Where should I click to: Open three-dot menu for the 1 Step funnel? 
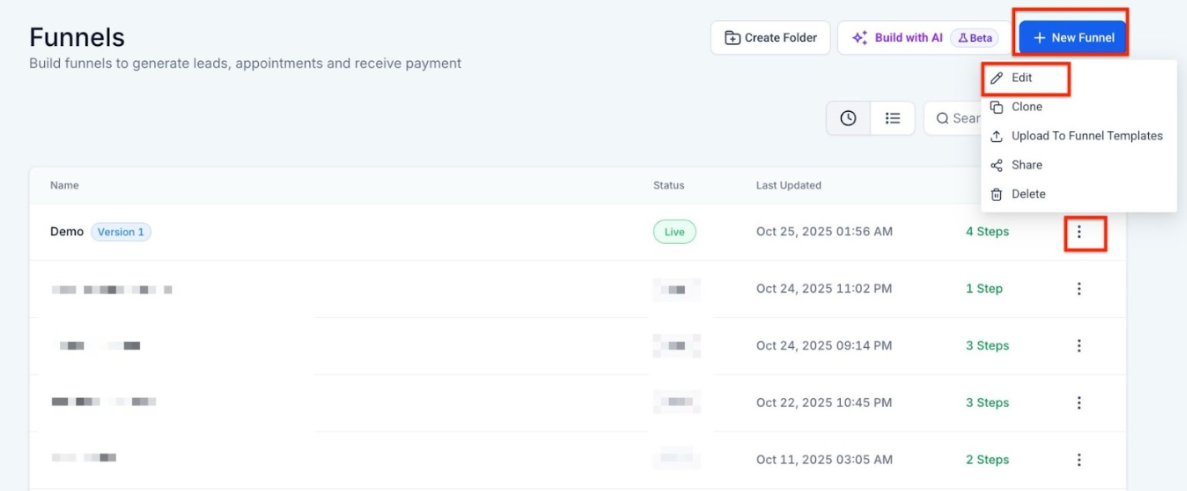point(1079,289)
